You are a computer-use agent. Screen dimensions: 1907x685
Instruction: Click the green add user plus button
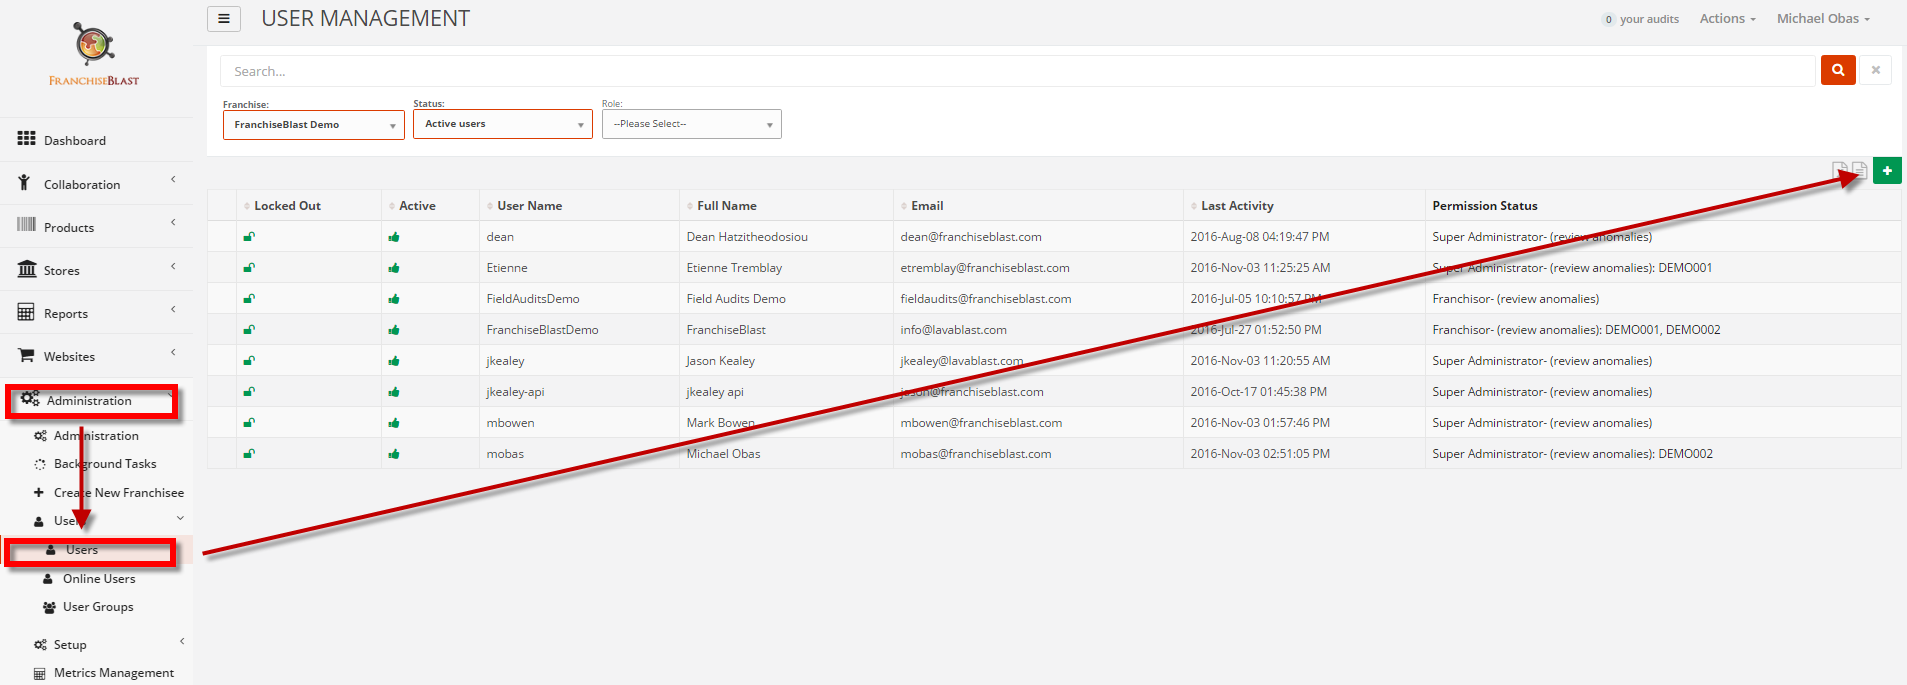(1887, 171)
